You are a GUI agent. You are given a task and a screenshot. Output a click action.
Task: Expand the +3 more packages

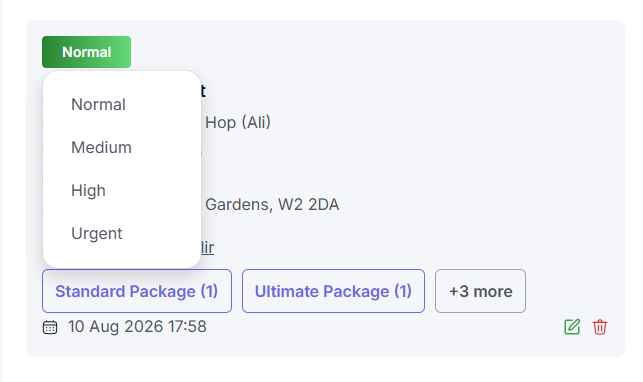point(481,291)
